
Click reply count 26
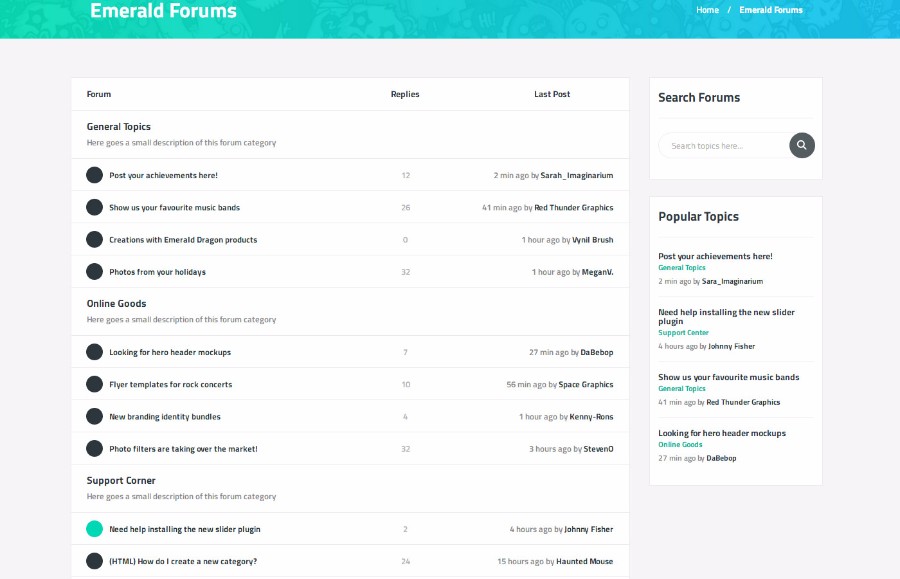(406, 208)
